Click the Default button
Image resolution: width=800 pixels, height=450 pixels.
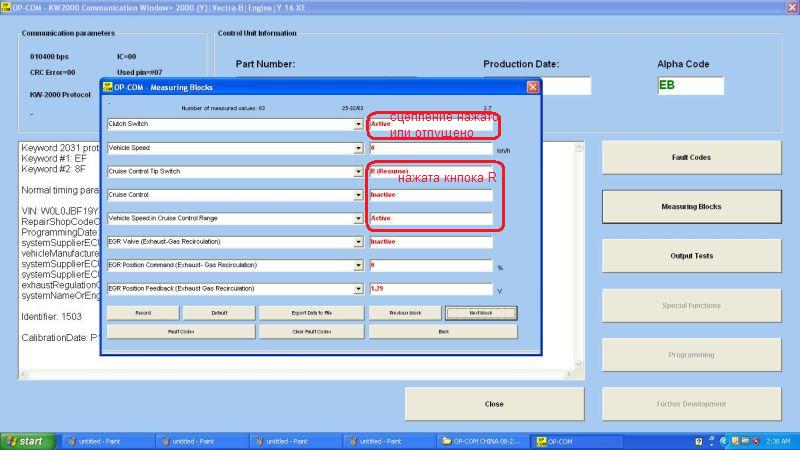pos(219,313)
